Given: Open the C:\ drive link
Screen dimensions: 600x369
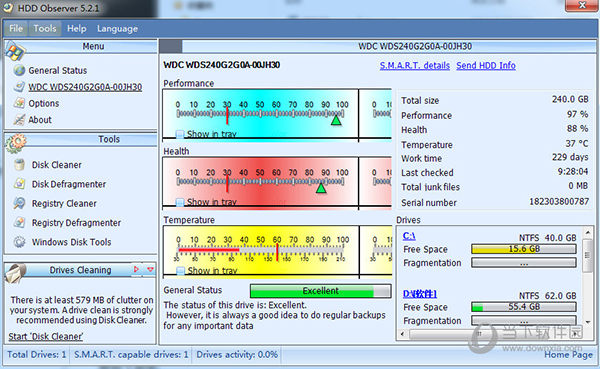Looking at the screenshot, I should click(x=409, y=236).
